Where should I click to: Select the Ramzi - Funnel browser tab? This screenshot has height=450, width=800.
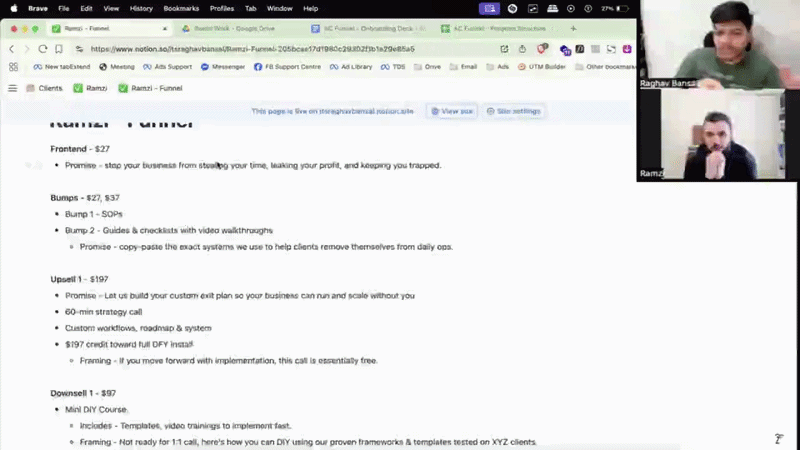[x=108, y=29]
